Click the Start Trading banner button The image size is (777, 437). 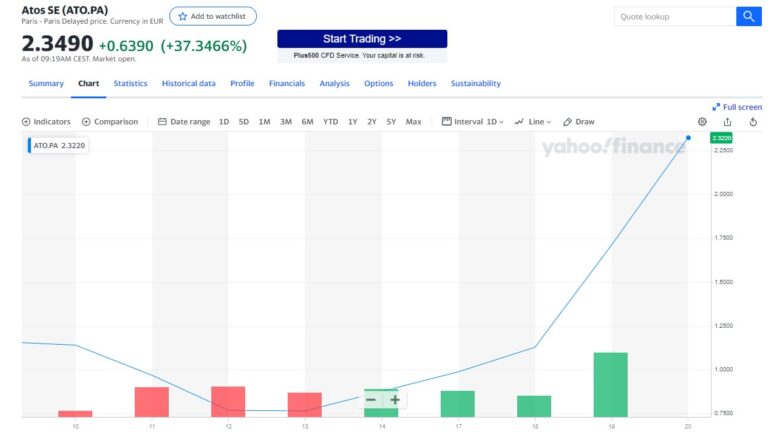362,39
